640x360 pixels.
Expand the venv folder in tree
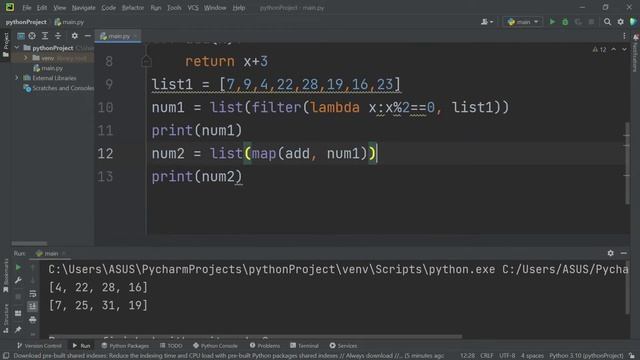point(26,58)
